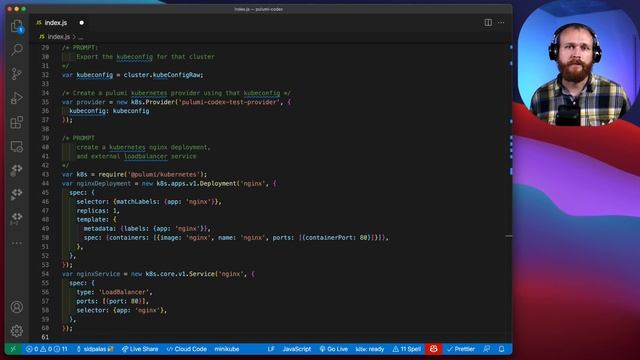This screenshot has width=640, height=360.
Task: Click 'loadbalancer' word in line 41 comment
Action: point(146,156)
